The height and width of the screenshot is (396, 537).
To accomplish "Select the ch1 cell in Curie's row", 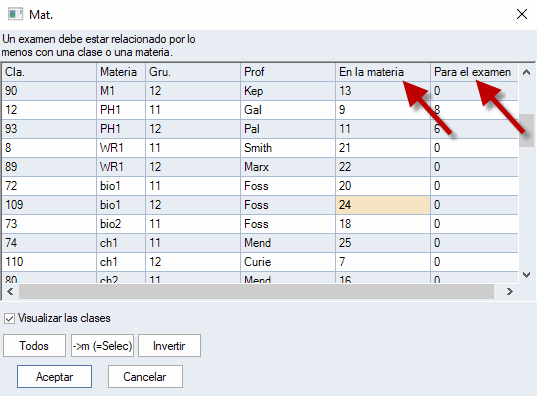I will click(121, 262).
